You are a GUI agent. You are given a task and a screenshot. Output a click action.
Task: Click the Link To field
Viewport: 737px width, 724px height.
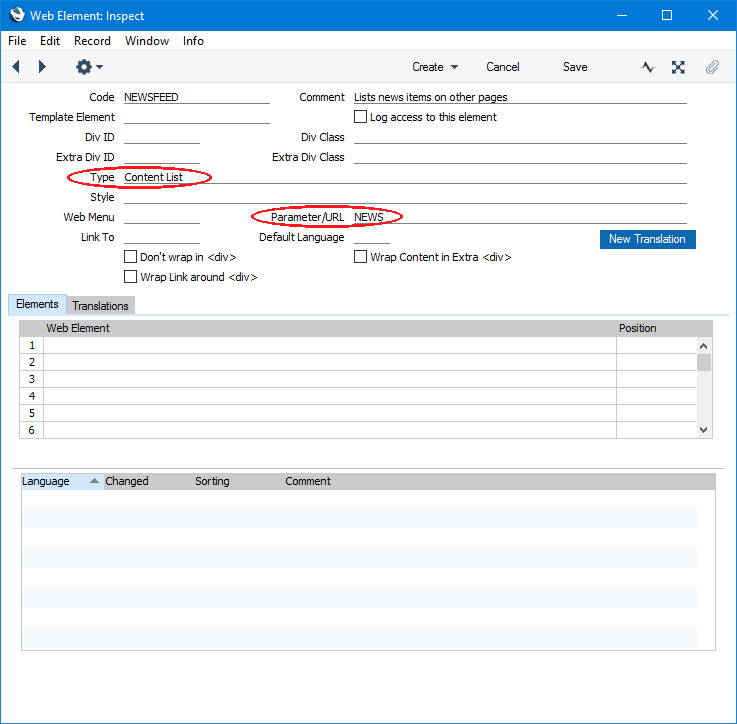click(x=162, y=237)
